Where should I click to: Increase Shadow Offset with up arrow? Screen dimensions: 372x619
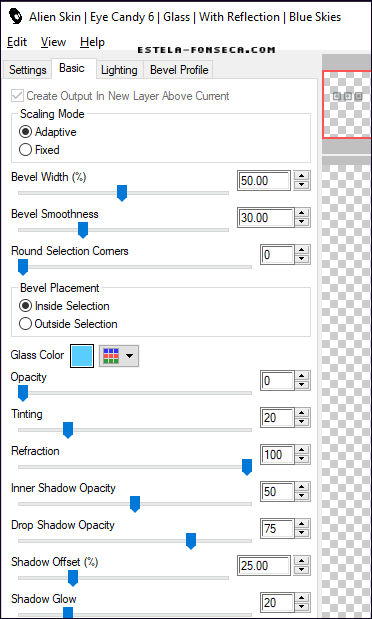point(302,561)
